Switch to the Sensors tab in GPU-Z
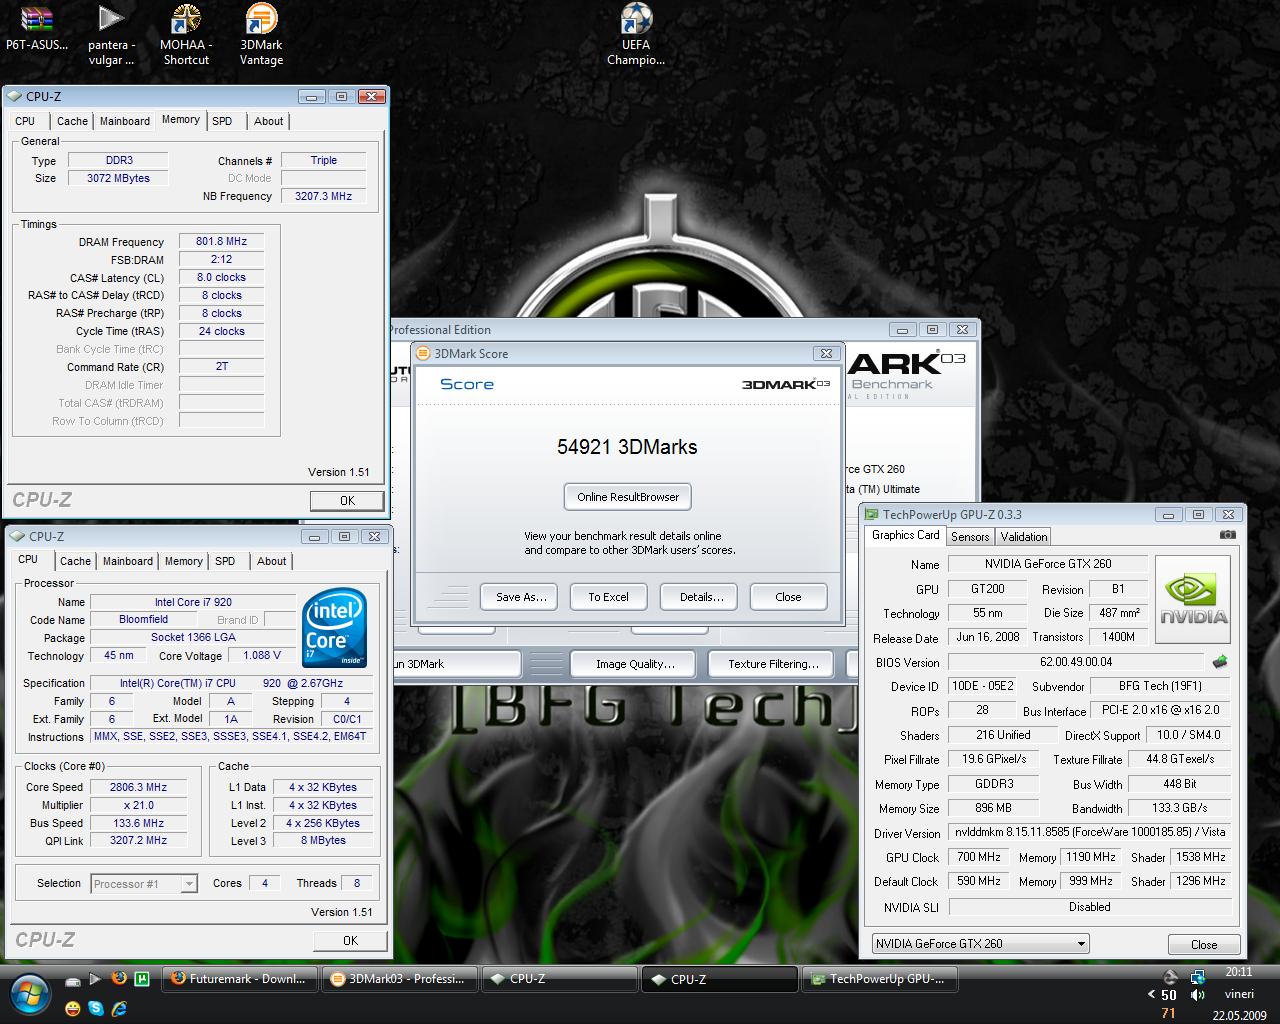 (970, 536)
